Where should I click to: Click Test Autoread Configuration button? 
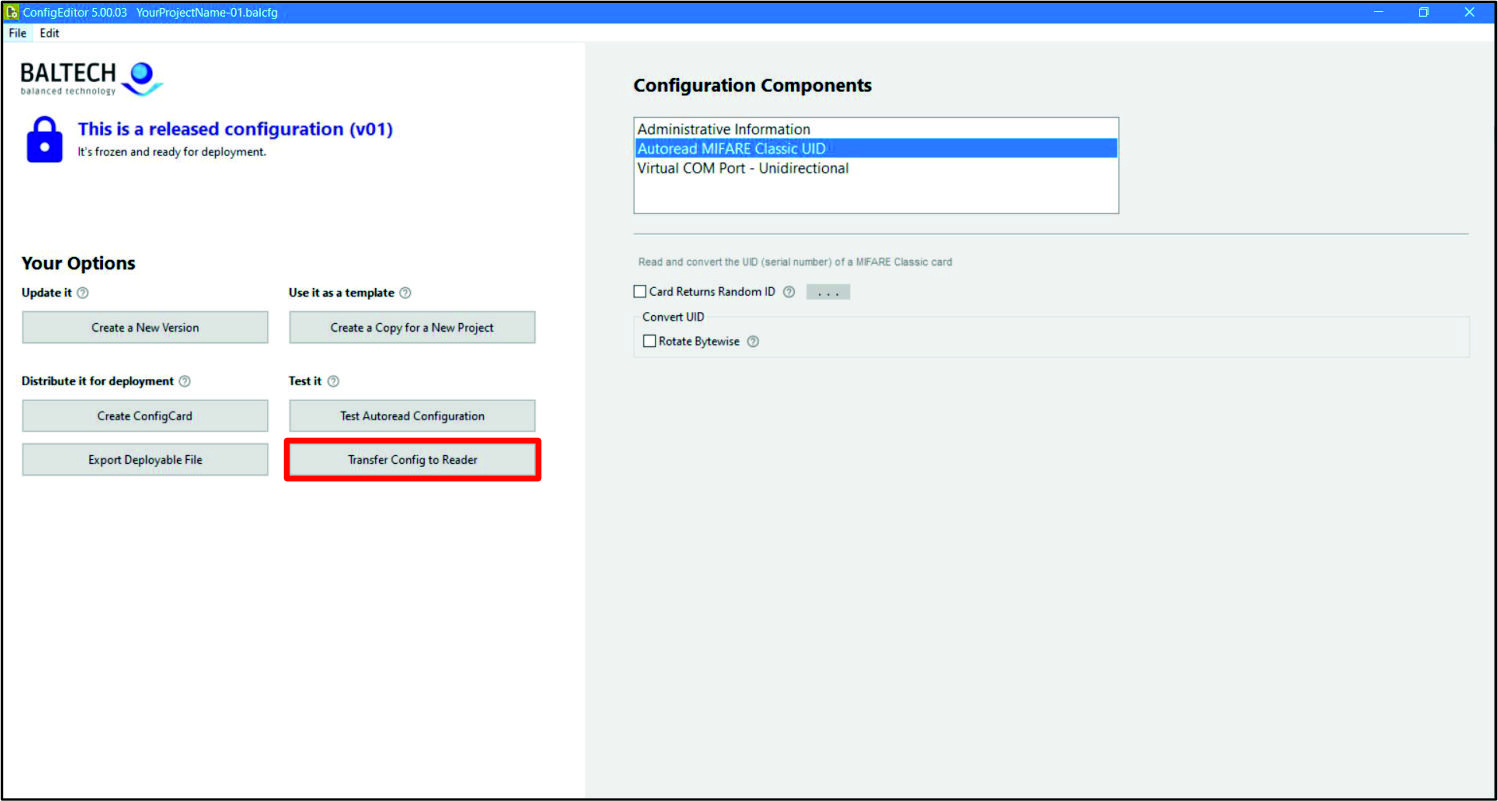pyautogui.click(x=412, y=416)
